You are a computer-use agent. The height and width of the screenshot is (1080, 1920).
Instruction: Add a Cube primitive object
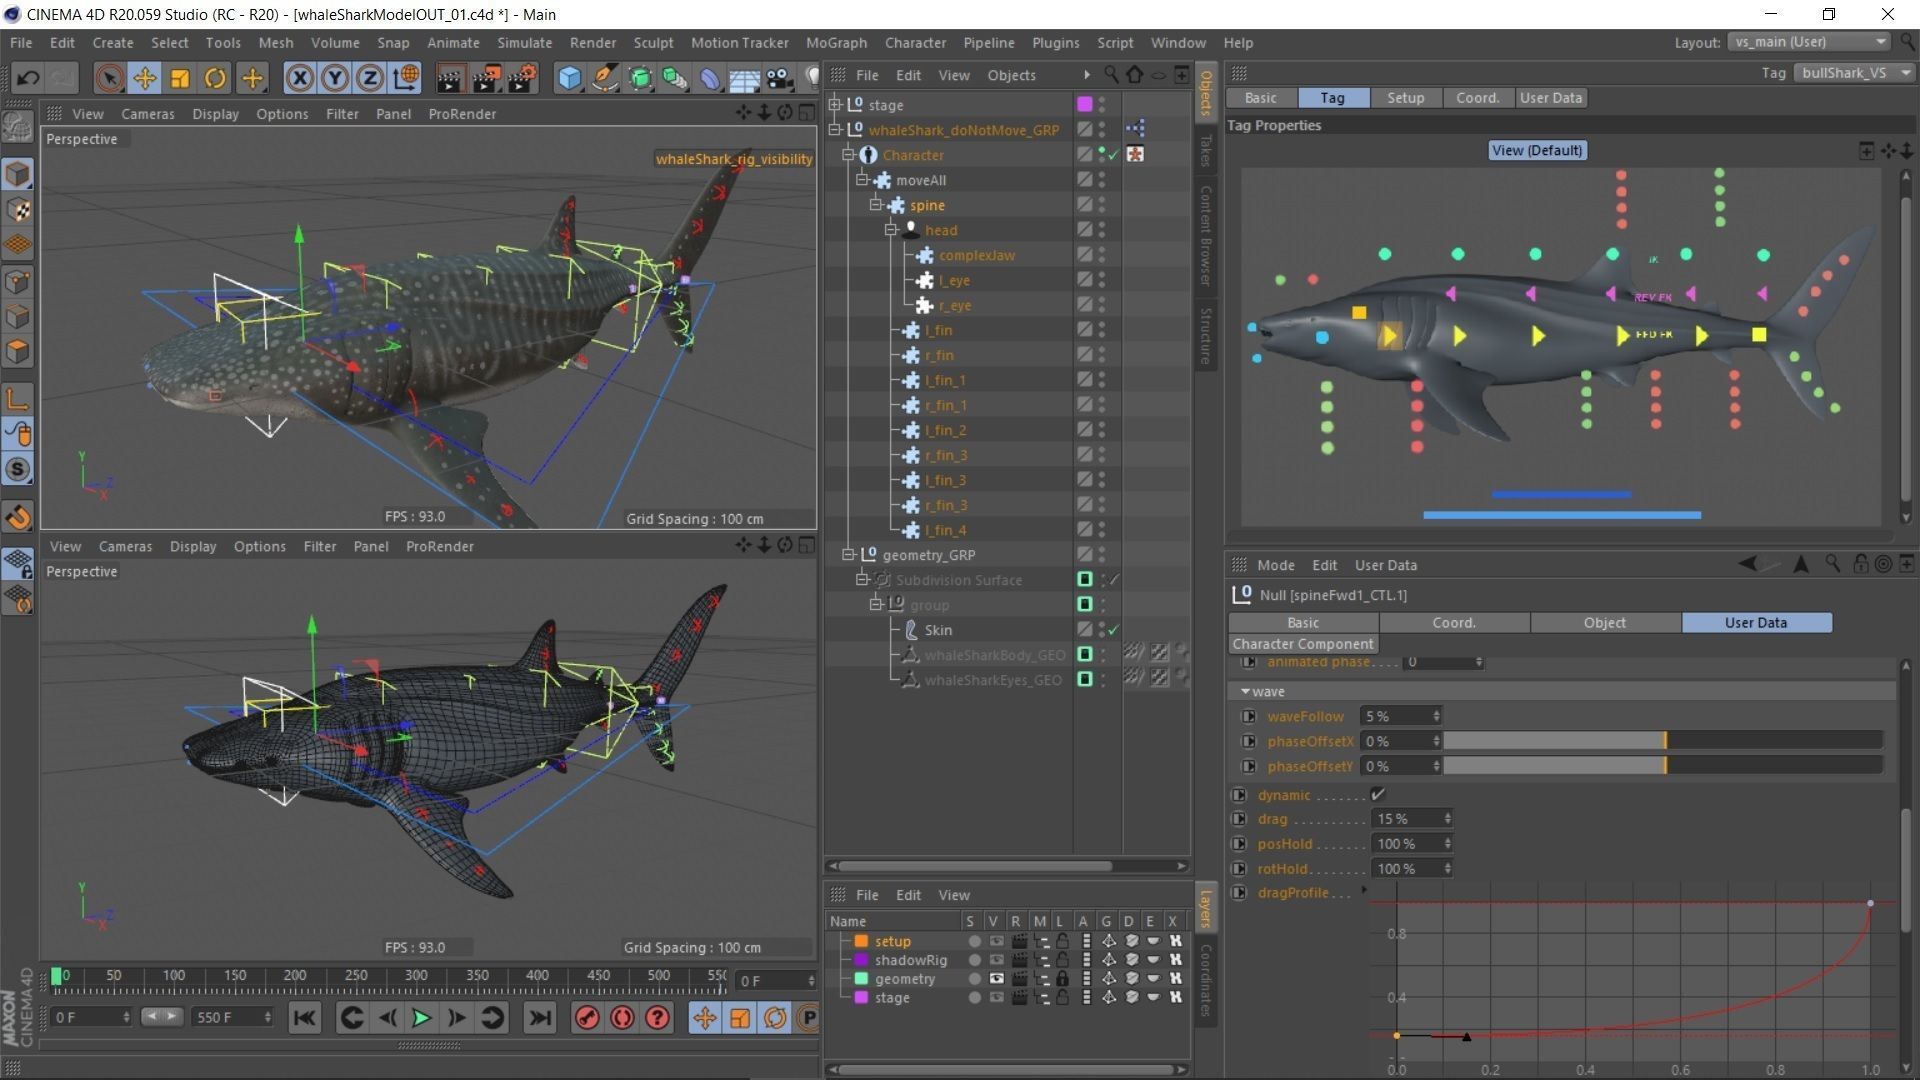569,78
